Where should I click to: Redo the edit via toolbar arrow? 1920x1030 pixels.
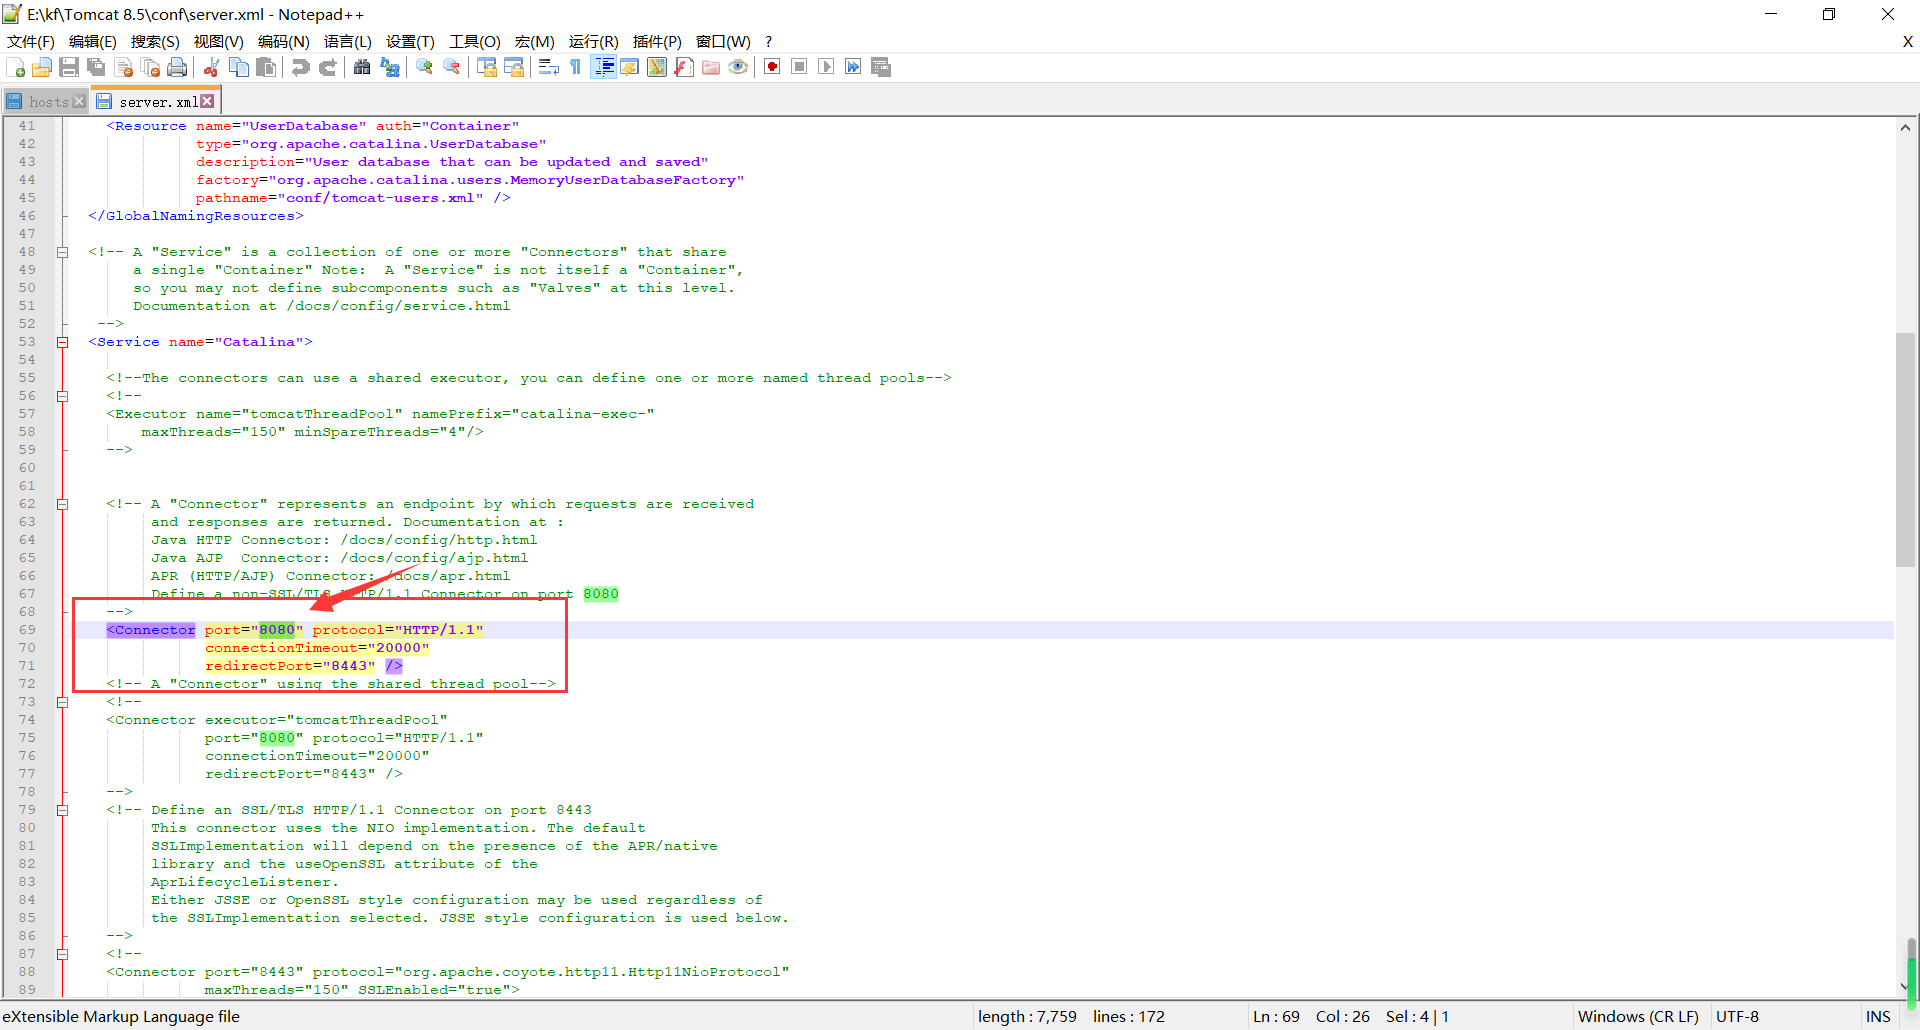pos(327,67)
